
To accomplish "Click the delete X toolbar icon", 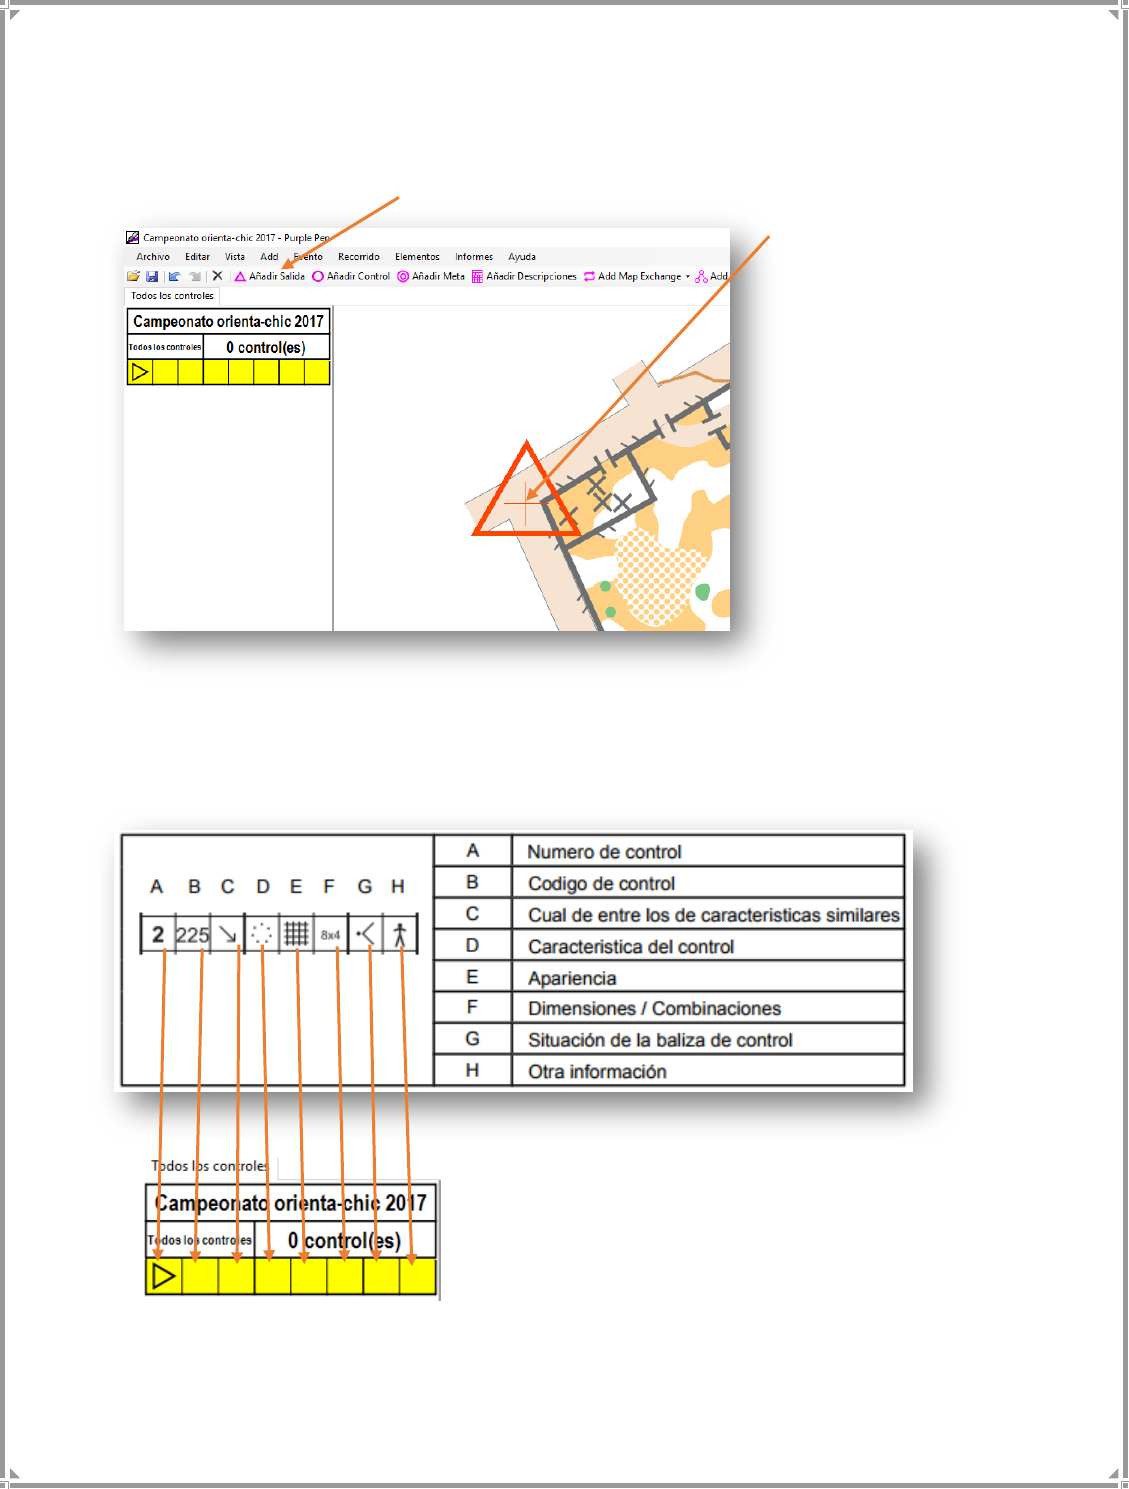I will [217, 276].
